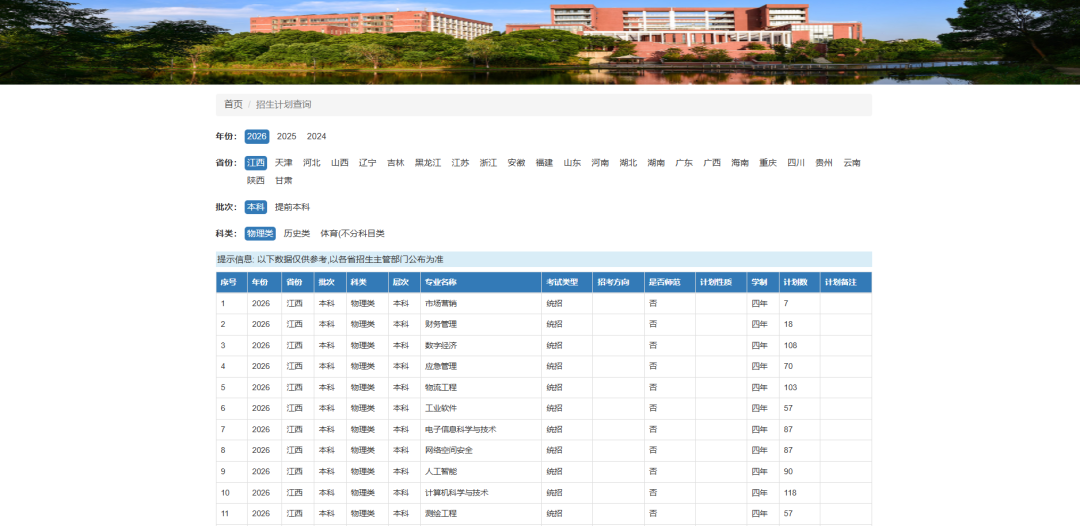Image resolution: width=1080 pixels, height=526 pixels.
Task: Choose 福建 in the province list
Action: click(x=544, y=163)
